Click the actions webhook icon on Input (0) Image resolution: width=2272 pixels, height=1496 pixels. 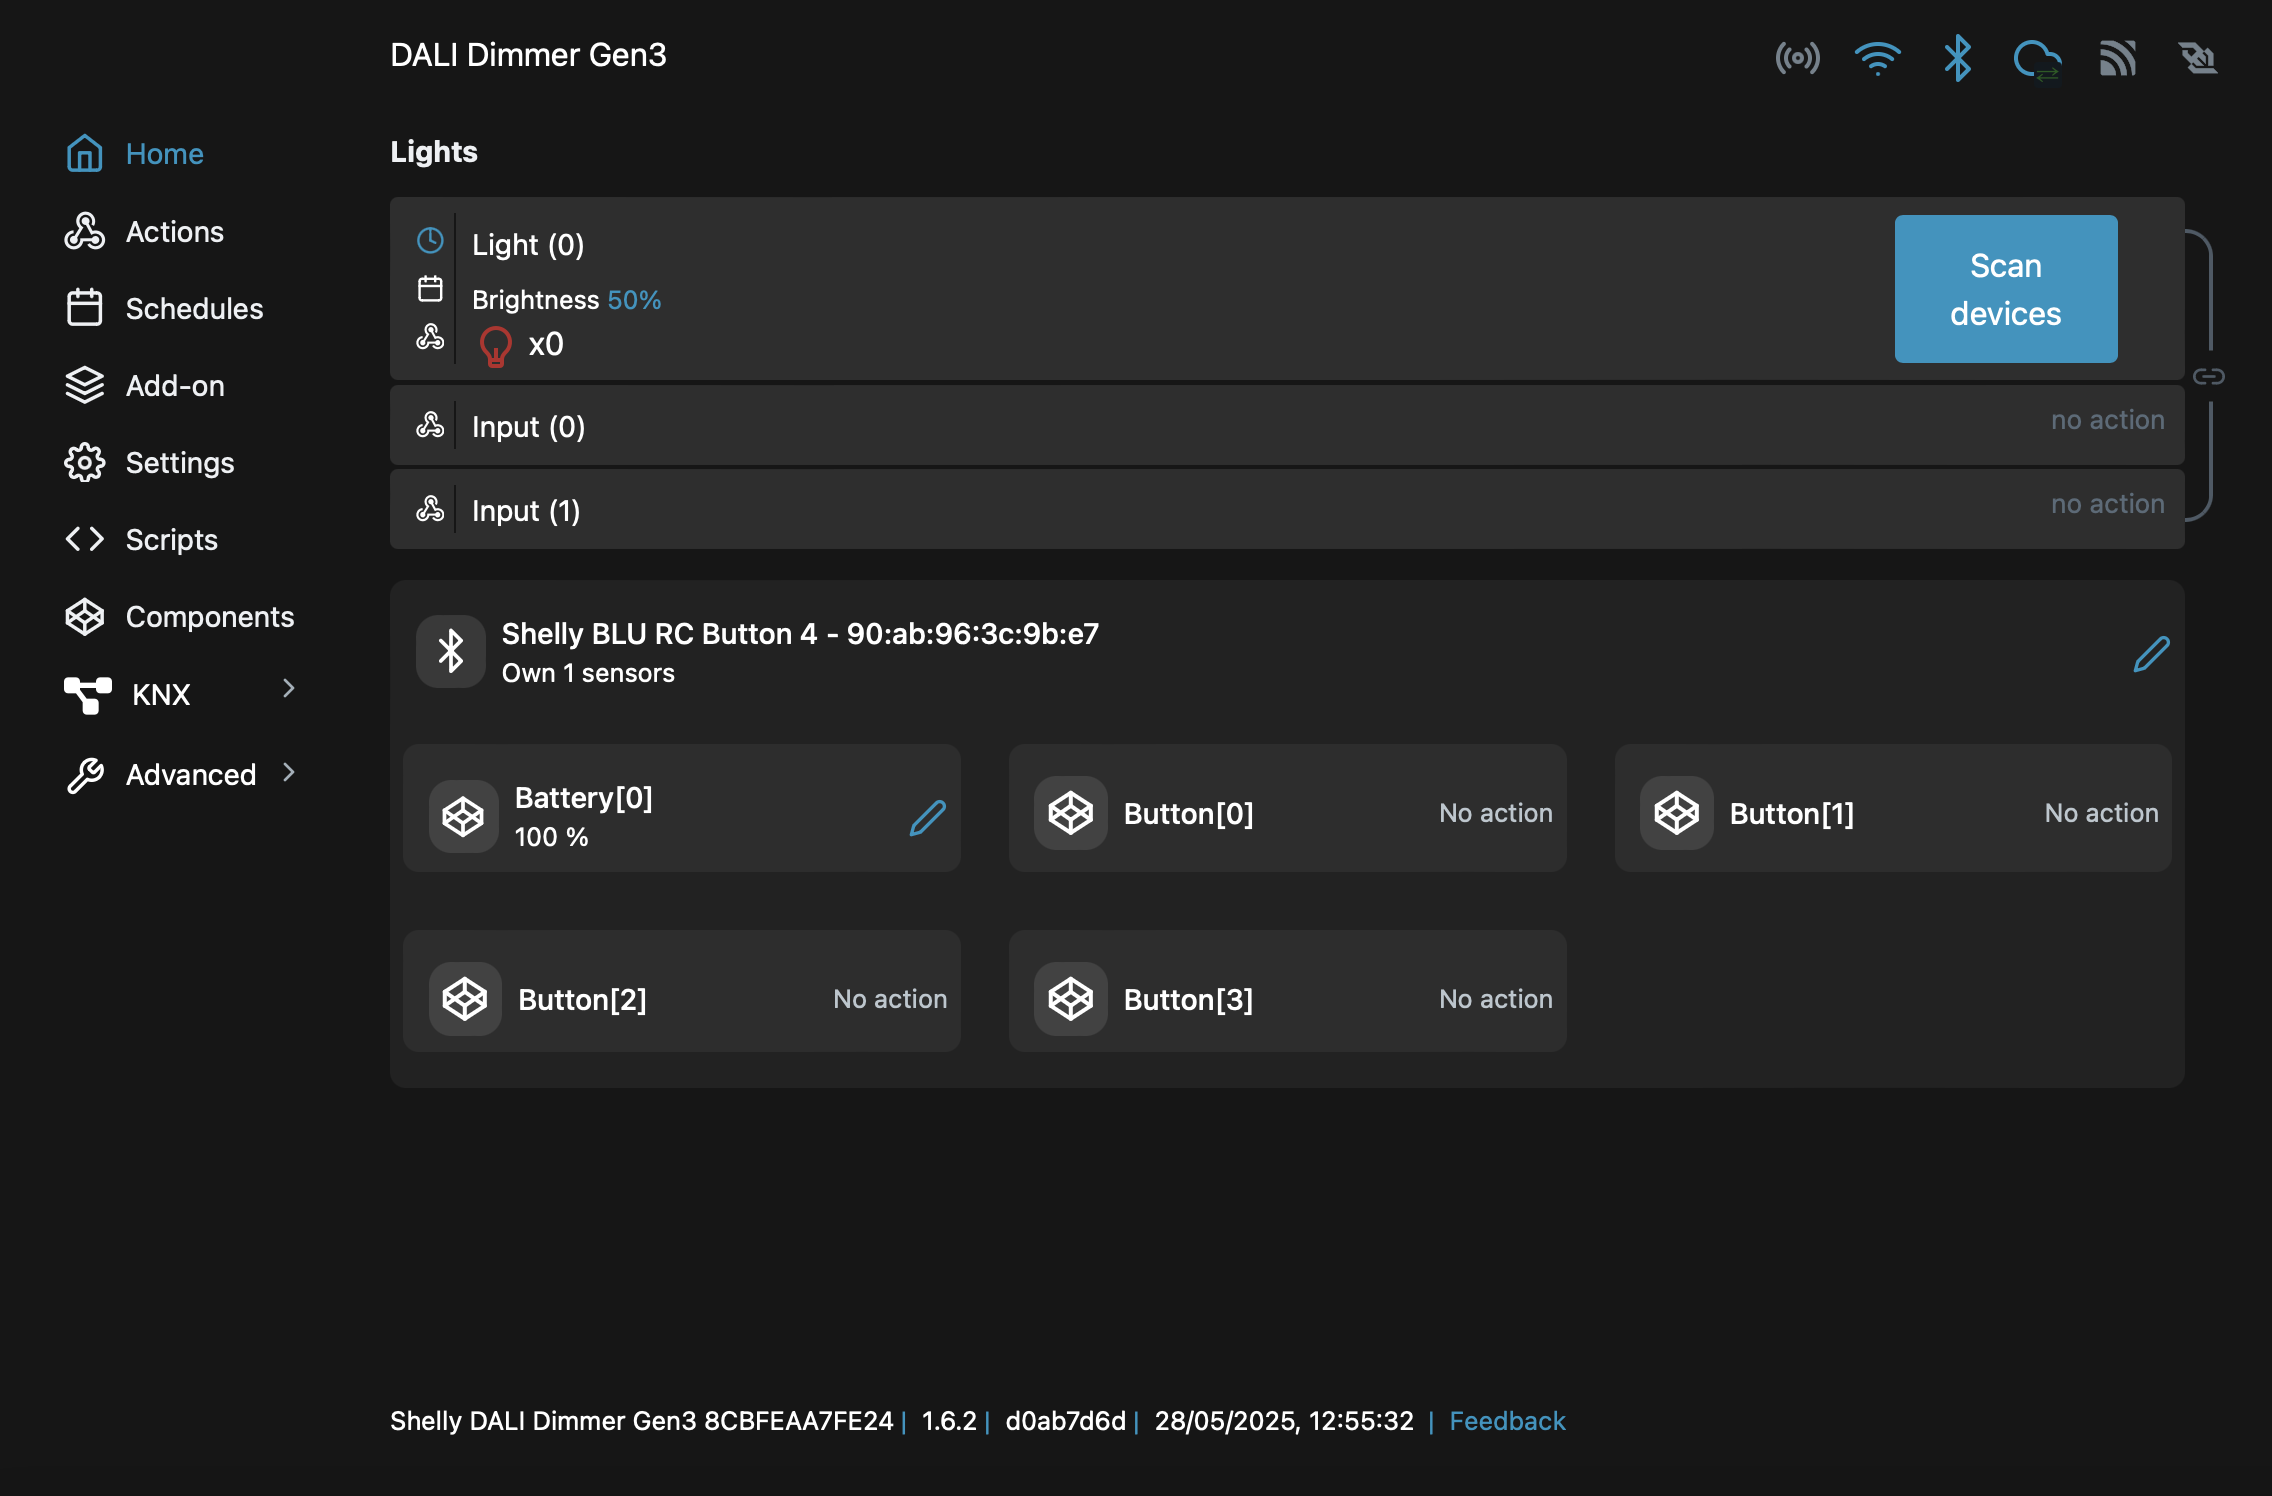click(432, 425)
